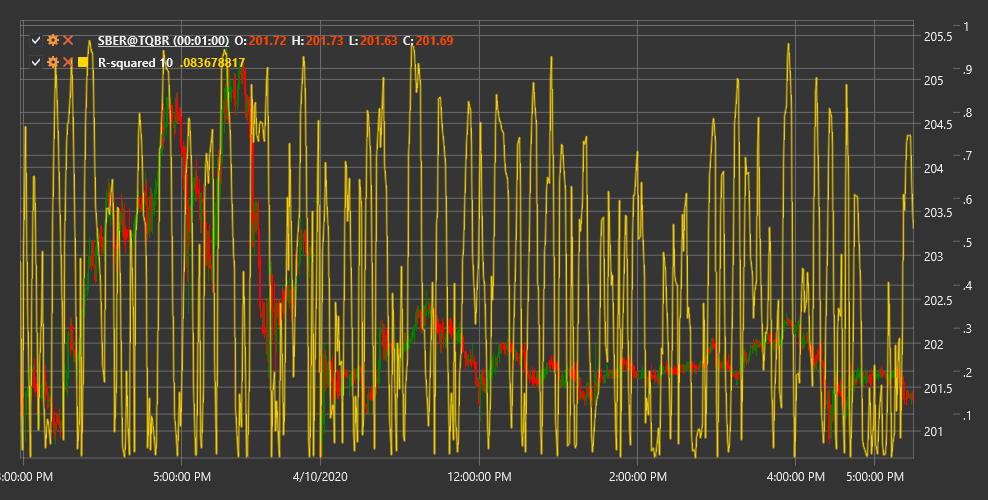The width and height of the screenshot is (988, 500).
Task: Open settings gear for SBER@TQBR series
Action: click(x=53, y=40)
